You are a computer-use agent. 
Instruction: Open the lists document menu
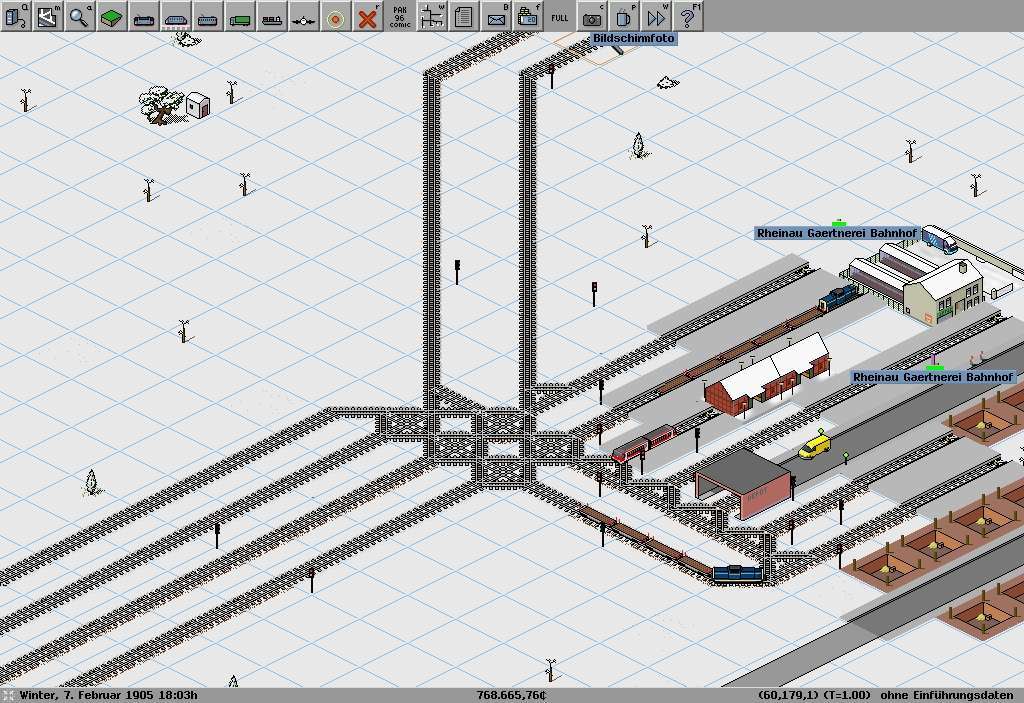pos(463,16)
